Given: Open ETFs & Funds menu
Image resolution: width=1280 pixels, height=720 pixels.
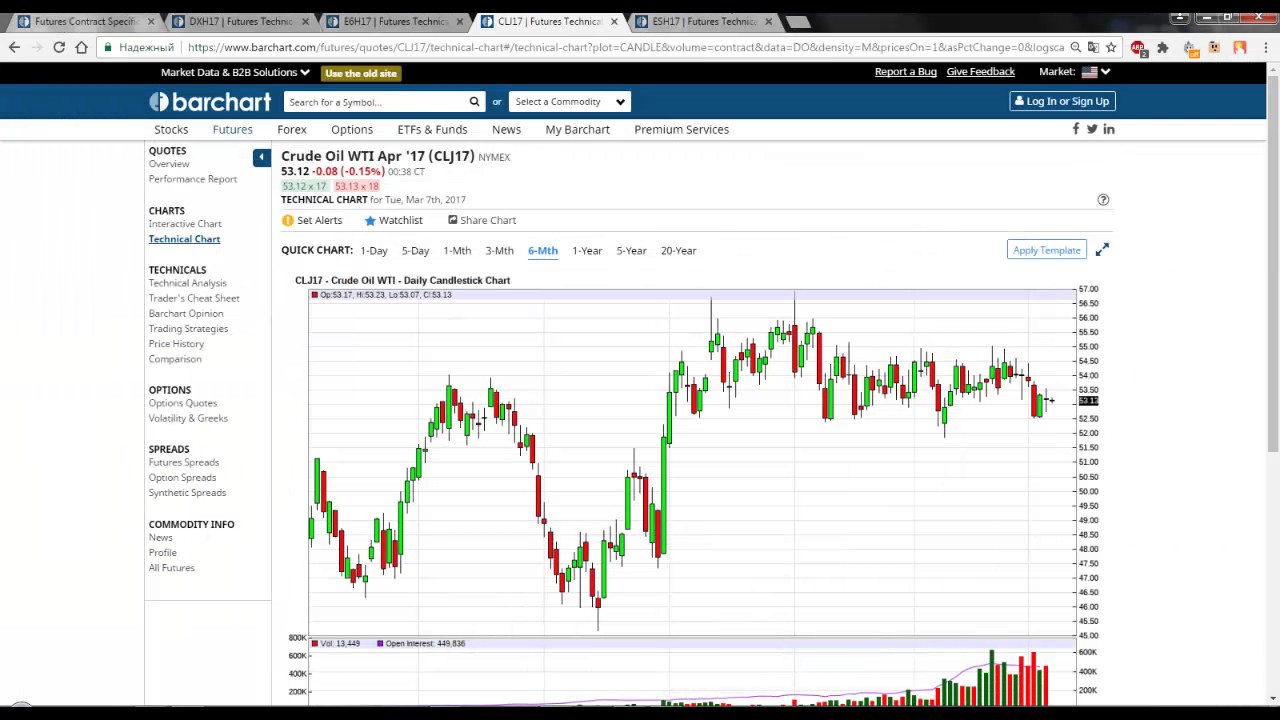Looking at the screenshot, I should pos(432,129).
